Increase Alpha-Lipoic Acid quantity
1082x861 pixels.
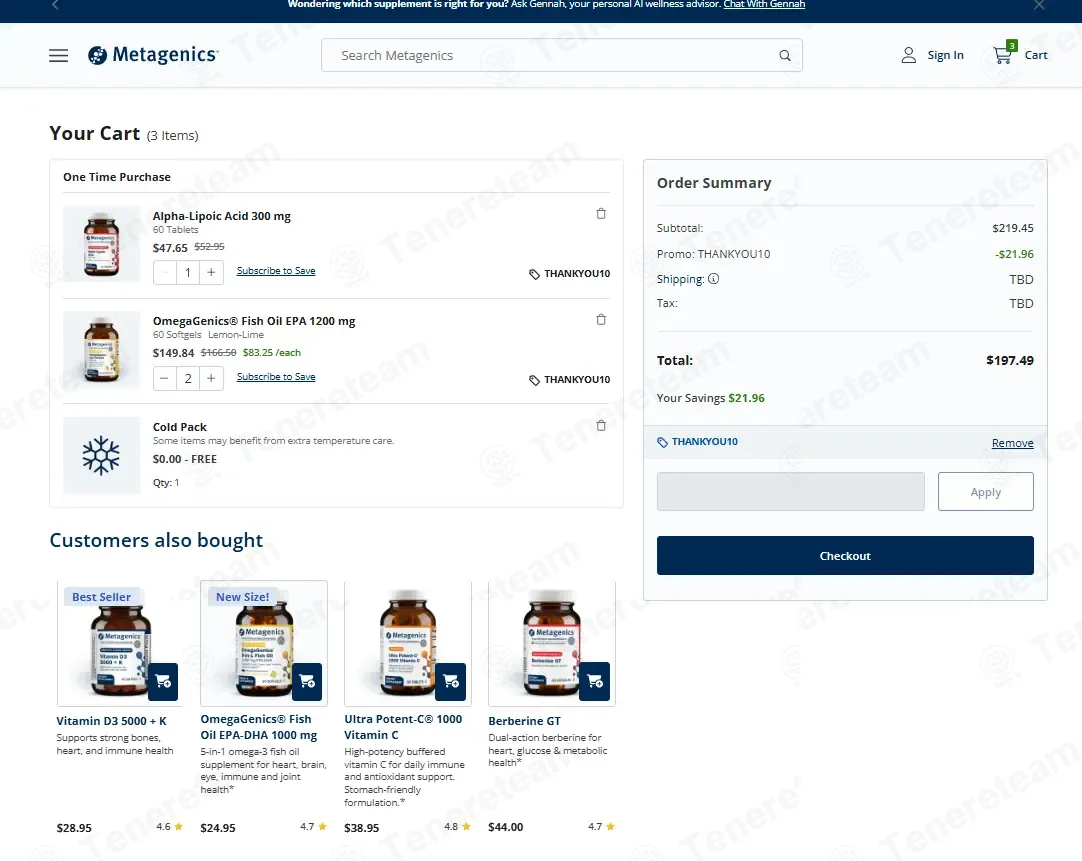coord(211,273)
